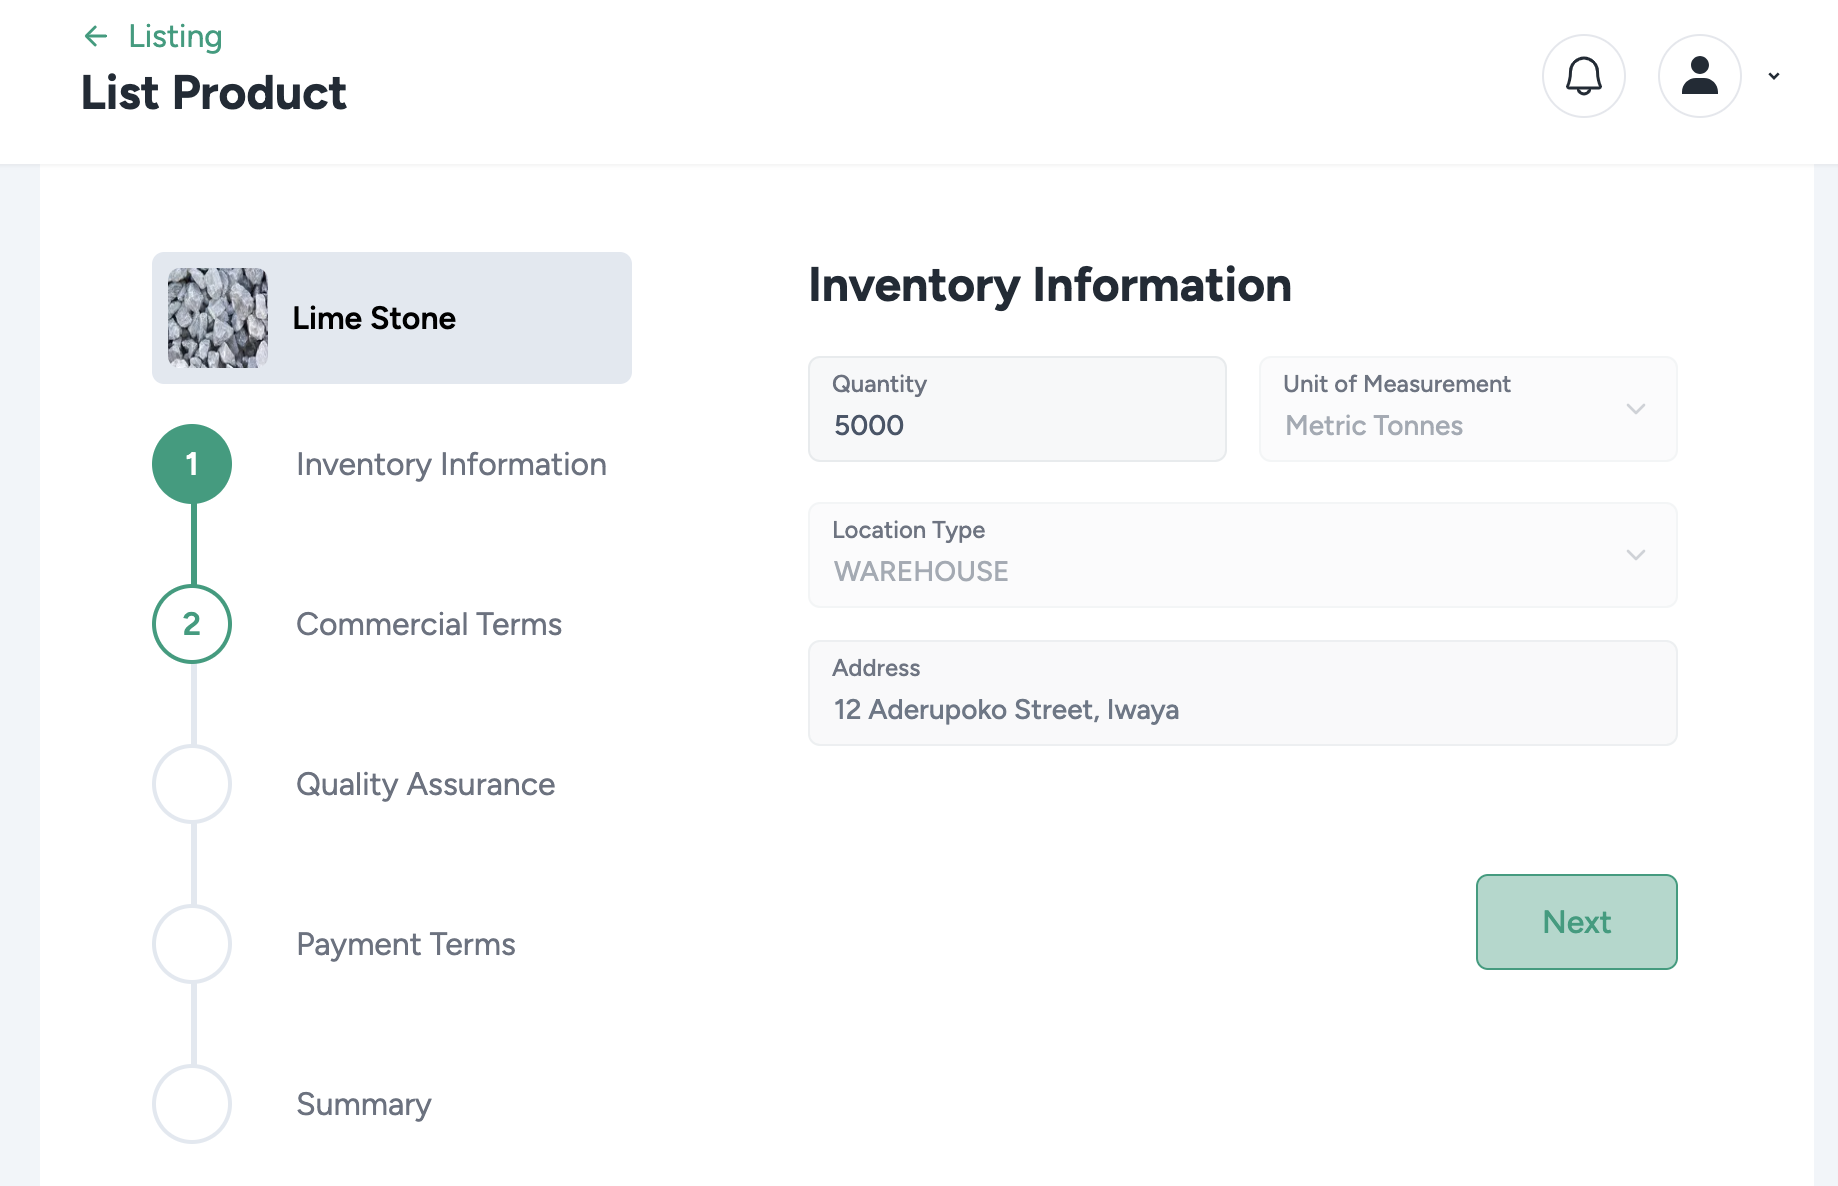Select step 1 circle in stepper

192,464
